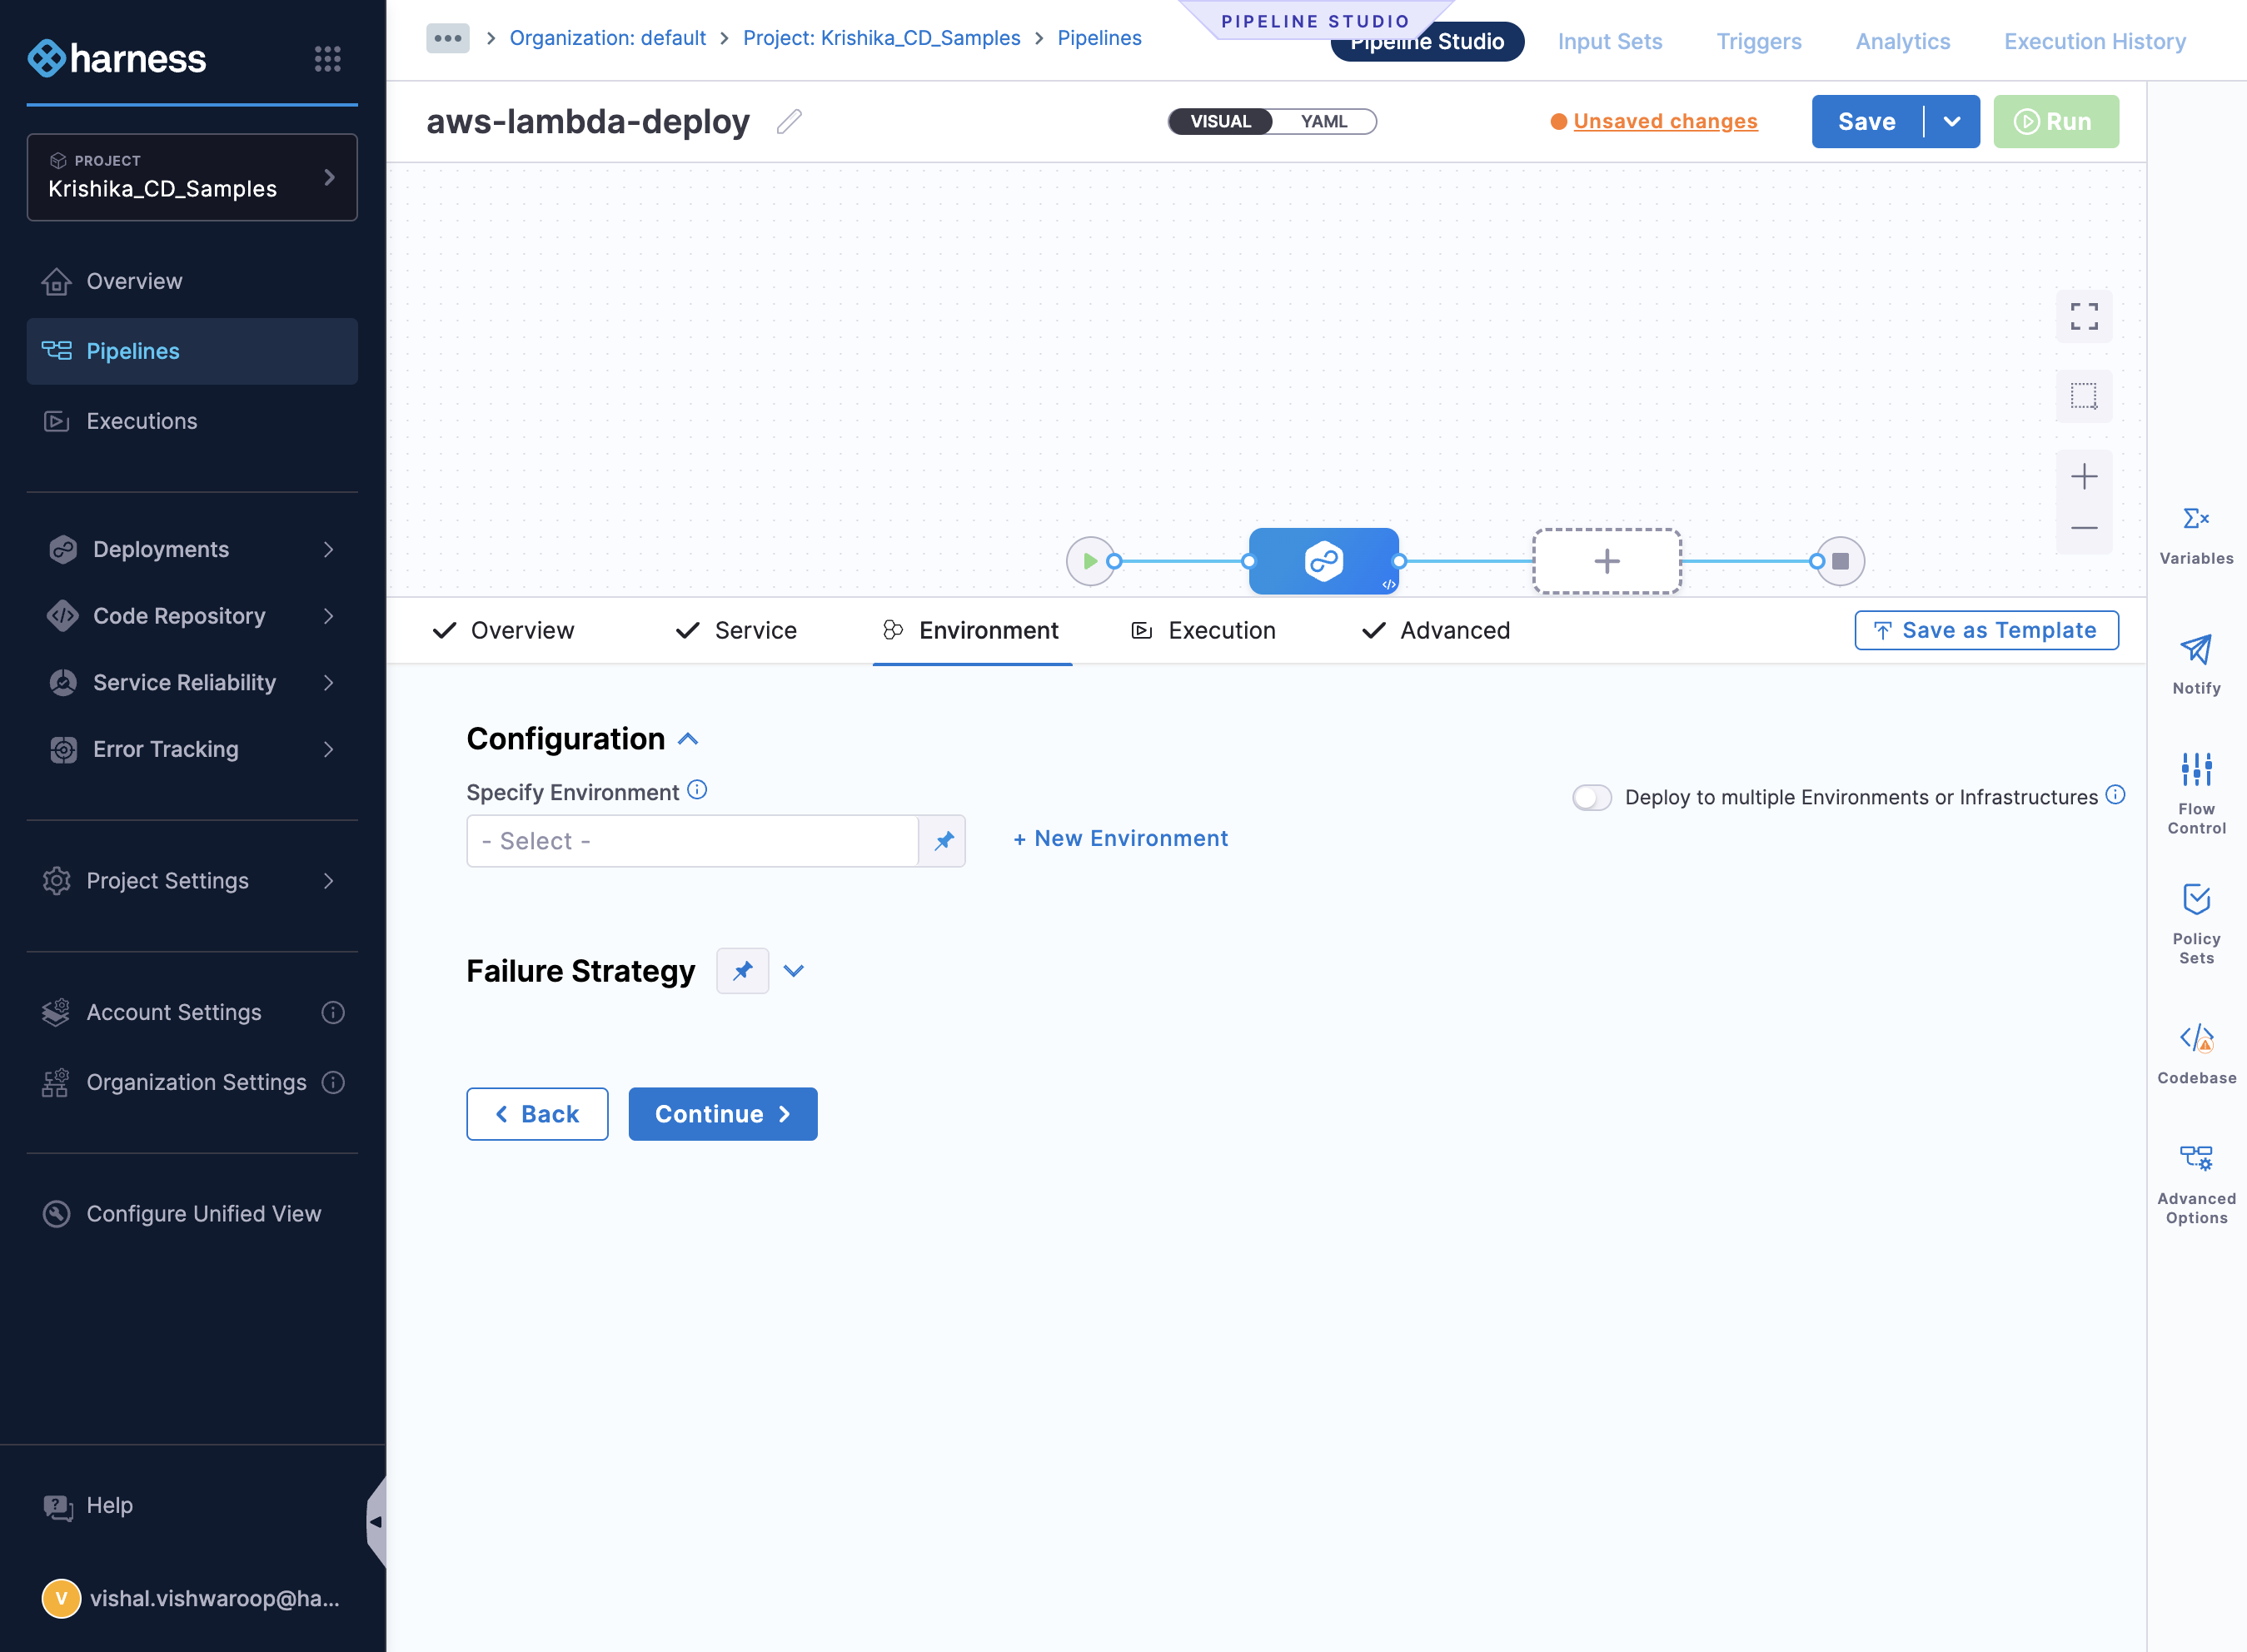
Task: Click the Continue button
Action: (722, 1114)
